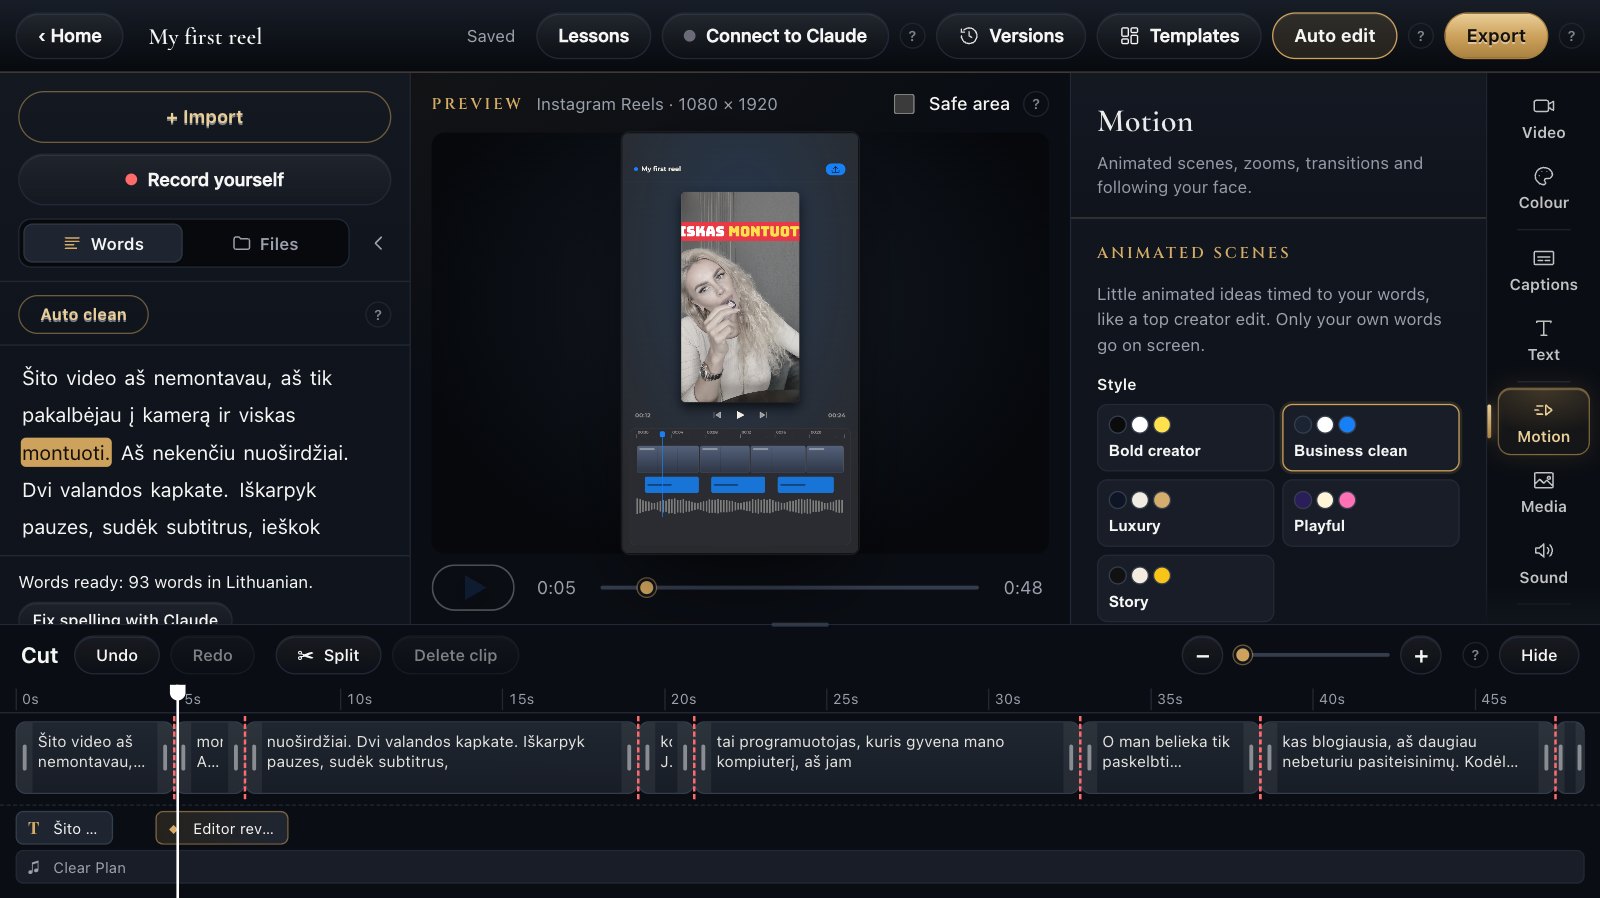Screen dimensions: 1600x898
Task: Click Connect to Claude
Action: 775,36
